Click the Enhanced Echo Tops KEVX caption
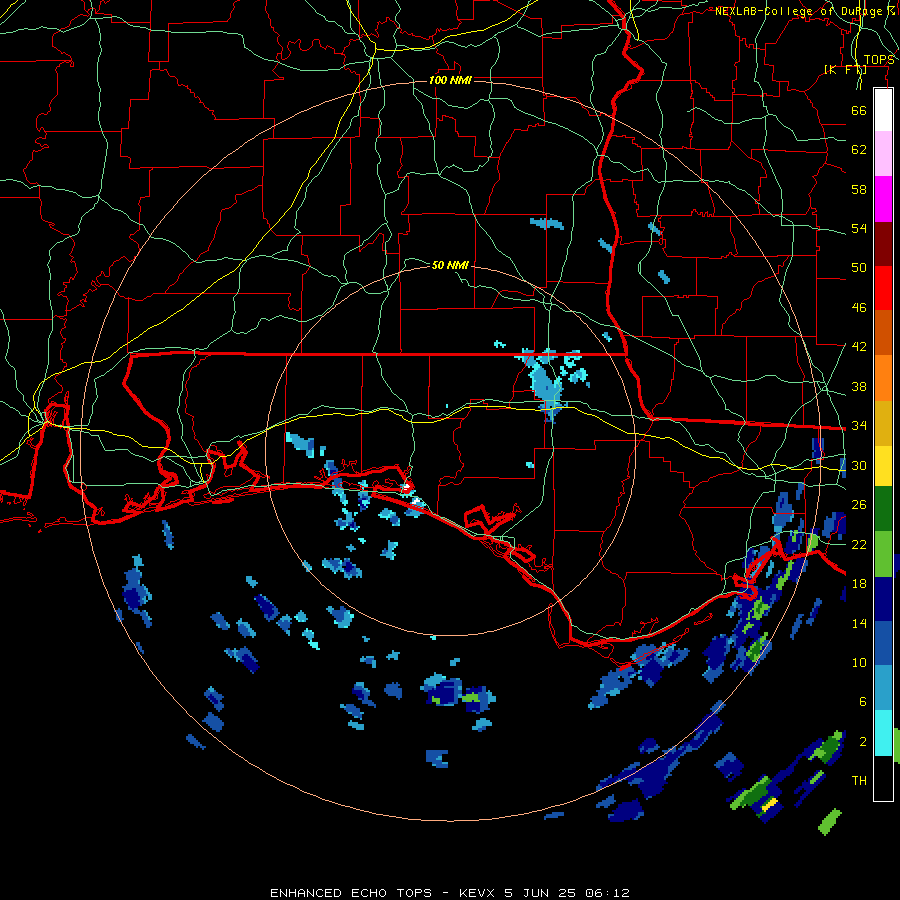 click(450, 893)
